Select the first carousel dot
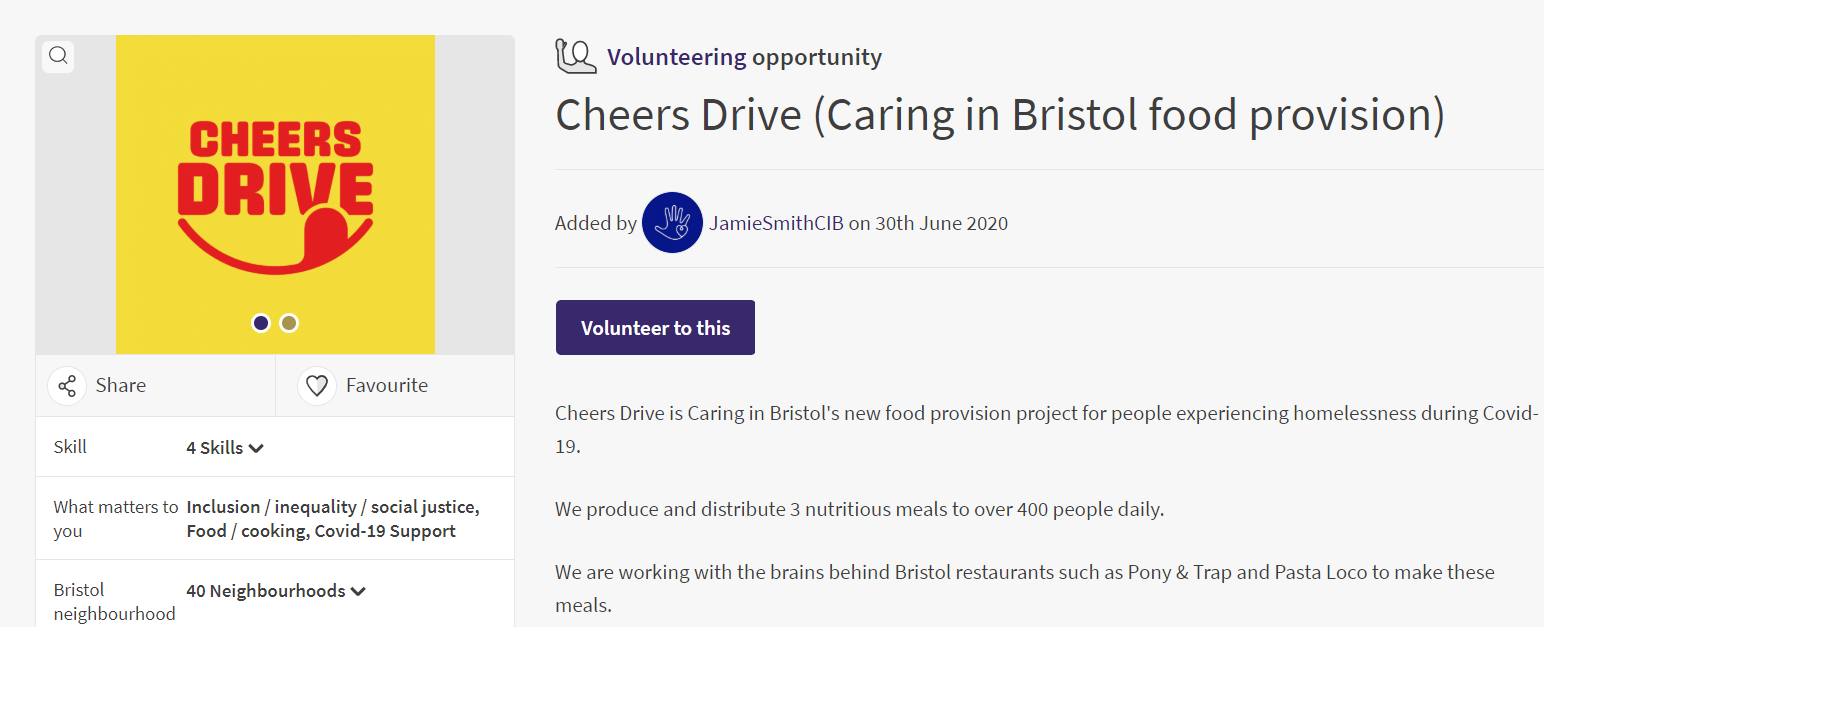Viewport: 1833px width, 711px height. 261,323
